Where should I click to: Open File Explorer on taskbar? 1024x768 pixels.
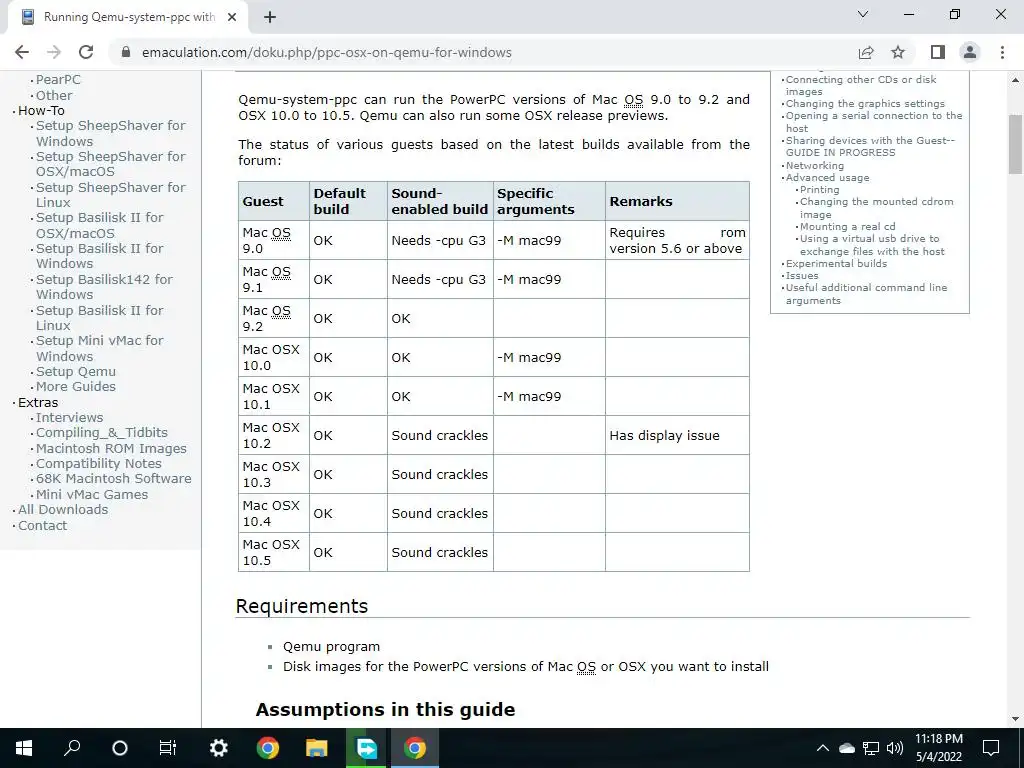tap(317, 748)
